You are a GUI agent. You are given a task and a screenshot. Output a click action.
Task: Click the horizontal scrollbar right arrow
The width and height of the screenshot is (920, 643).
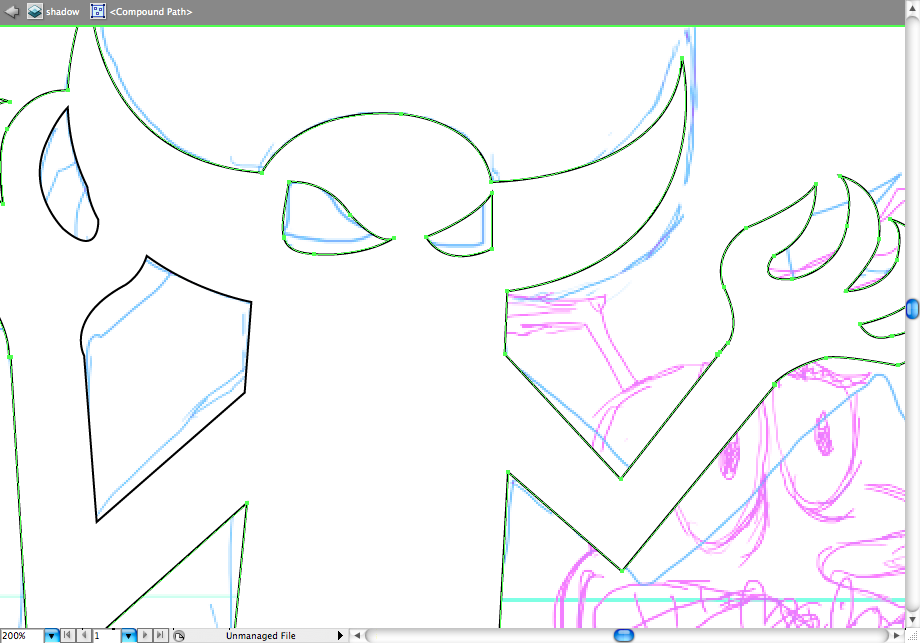tap(897, 635)
